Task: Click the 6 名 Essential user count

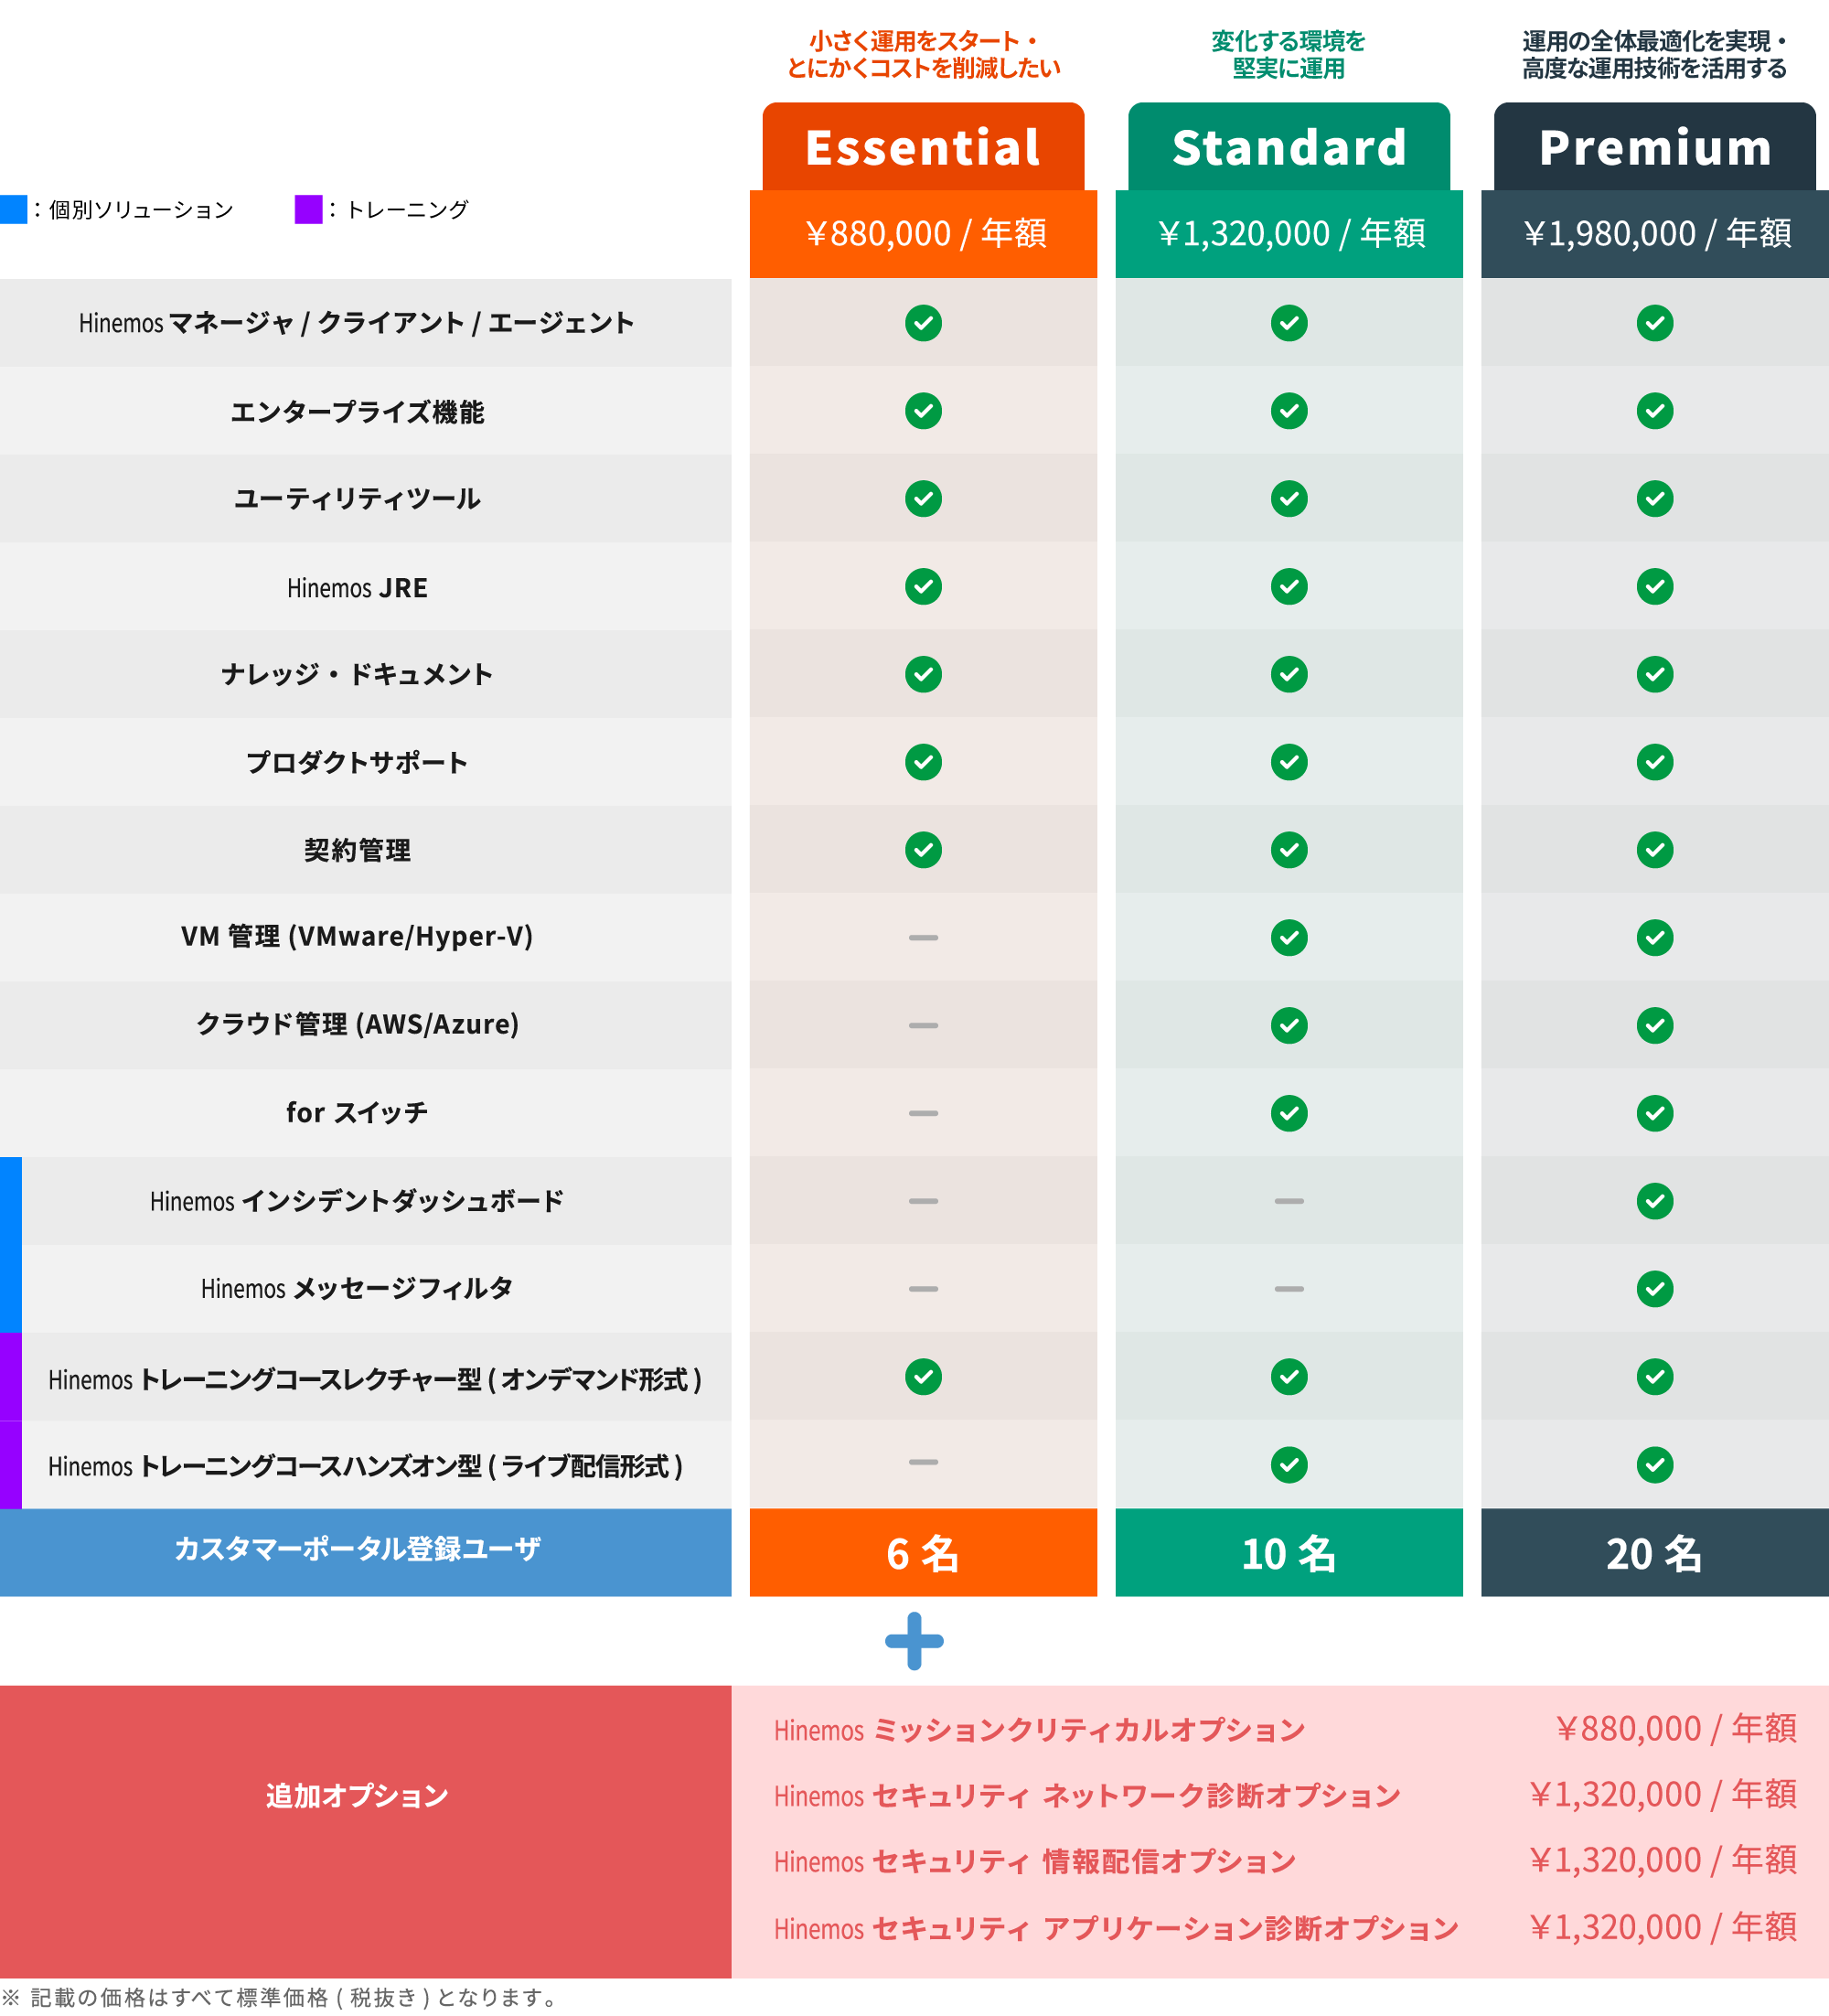Action: click(x=923, y=1554)
